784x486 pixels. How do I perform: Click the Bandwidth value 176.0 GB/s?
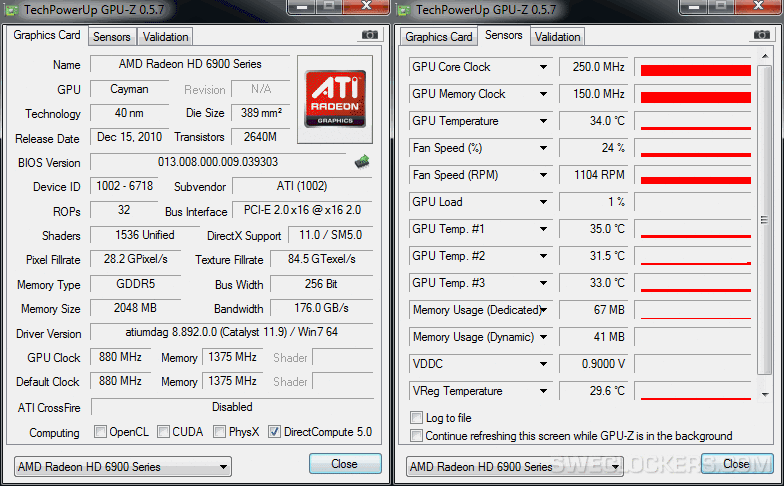tap(322, 308)
